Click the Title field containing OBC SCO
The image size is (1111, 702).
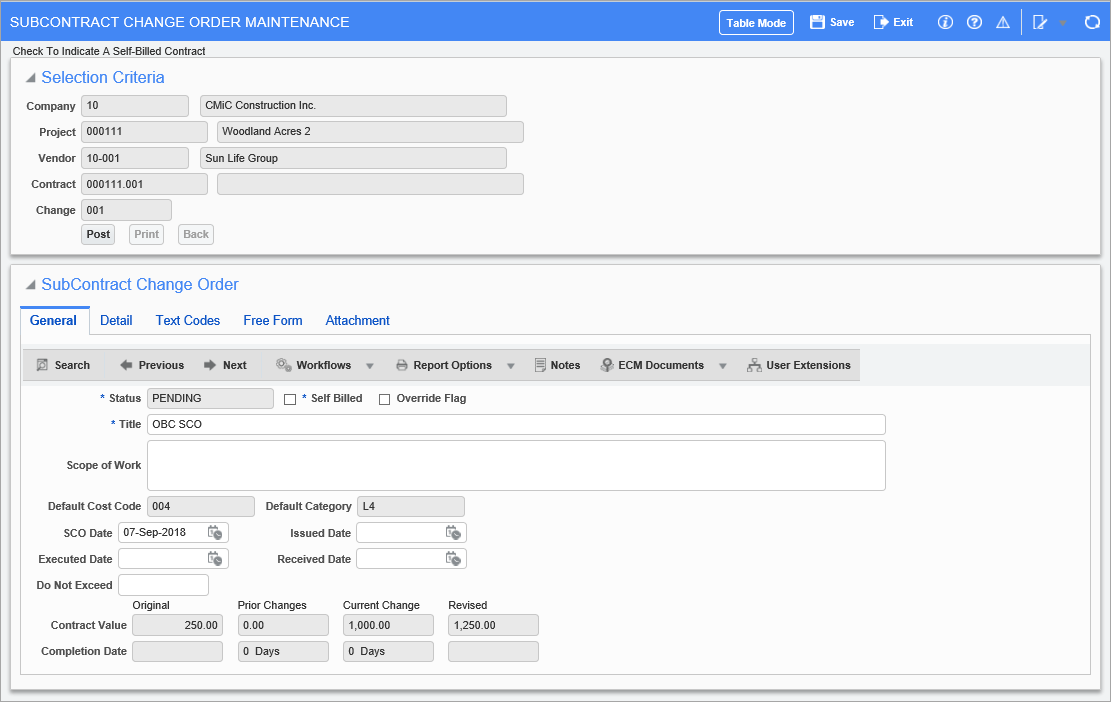(x=516, y=424)
